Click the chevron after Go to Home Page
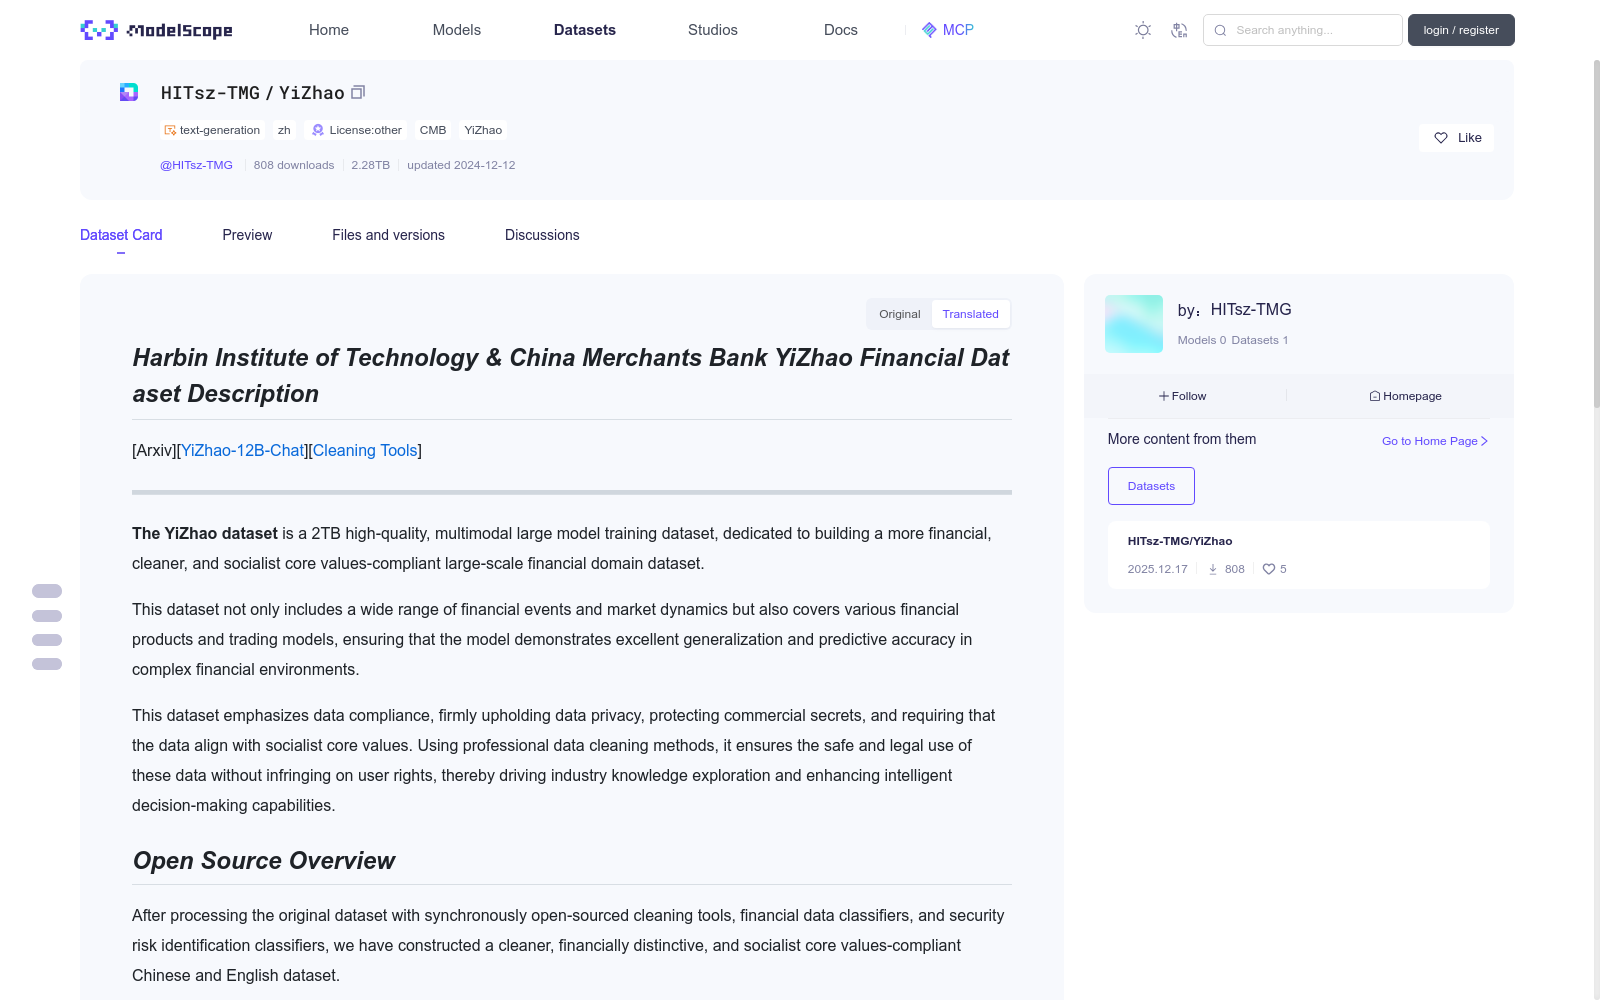1600x1000 pixels. [x=1485, y=441]
